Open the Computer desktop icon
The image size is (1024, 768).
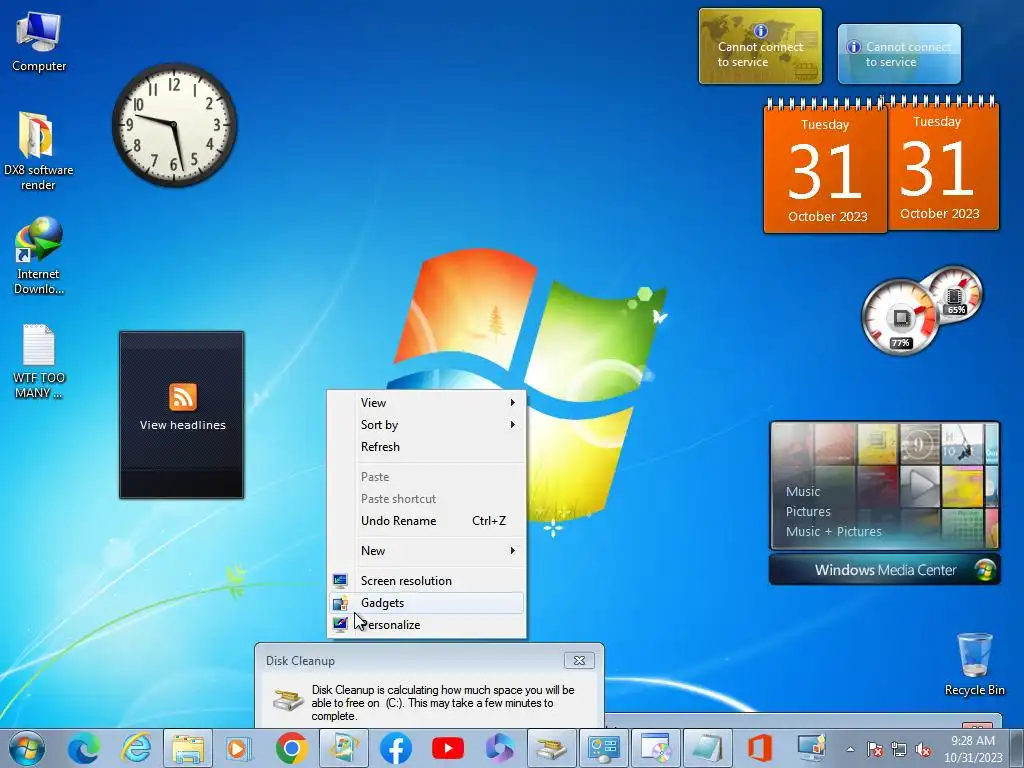point(39,42)
